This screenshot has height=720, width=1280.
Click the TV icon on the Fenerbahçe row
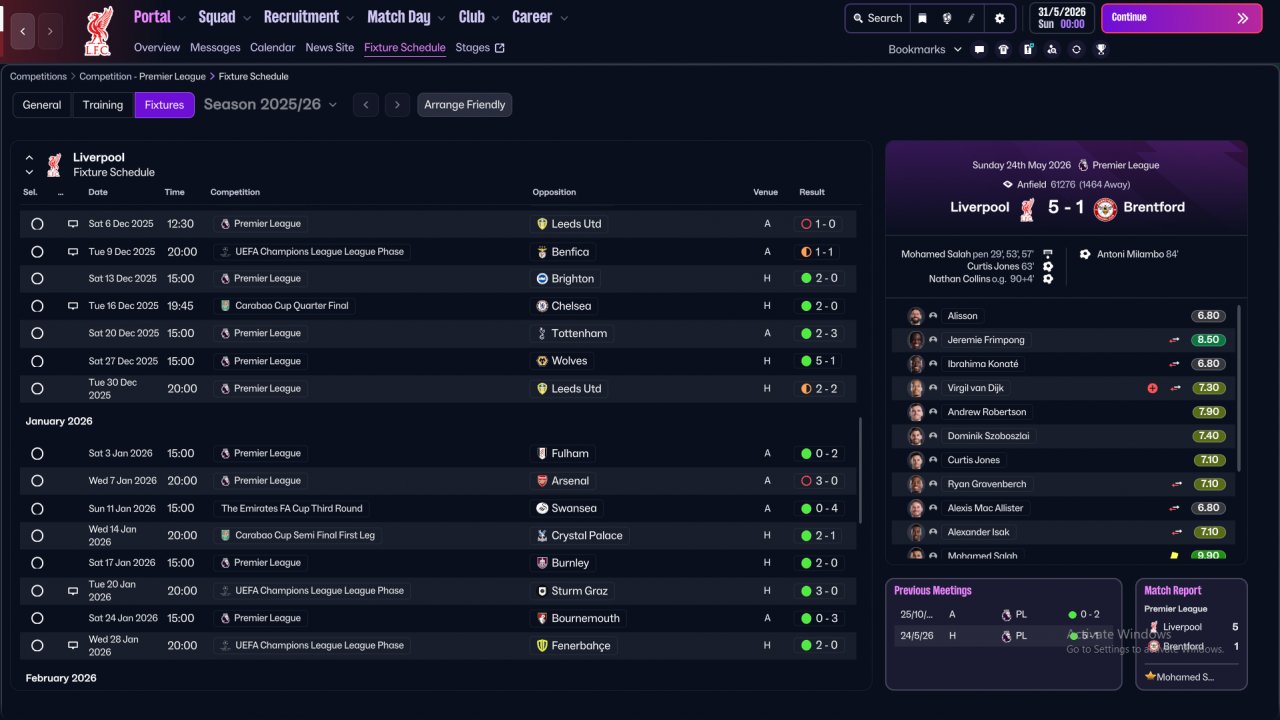(73, 646)
